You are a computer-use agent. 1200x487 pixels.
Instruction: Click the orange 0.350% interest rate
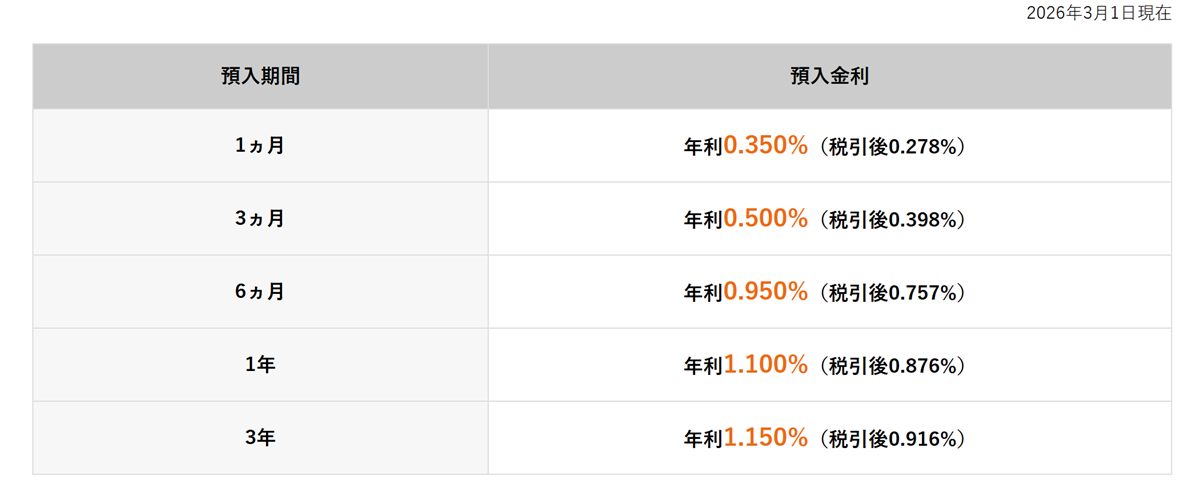[x=765, y=145]
